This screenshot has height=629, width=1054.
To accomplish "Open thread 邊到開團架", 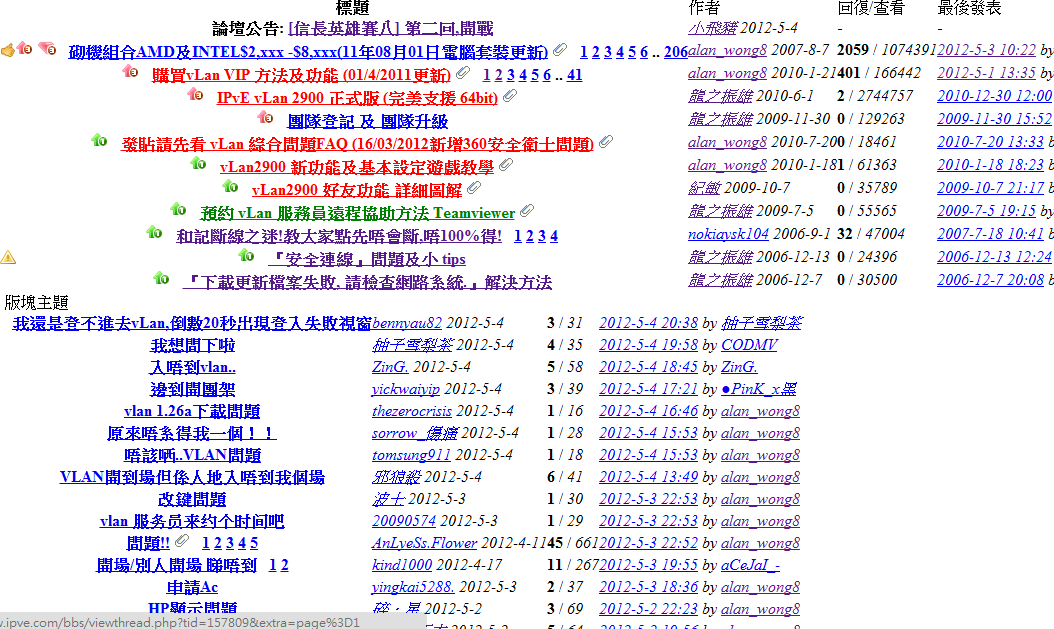I will tap(192, 389).
